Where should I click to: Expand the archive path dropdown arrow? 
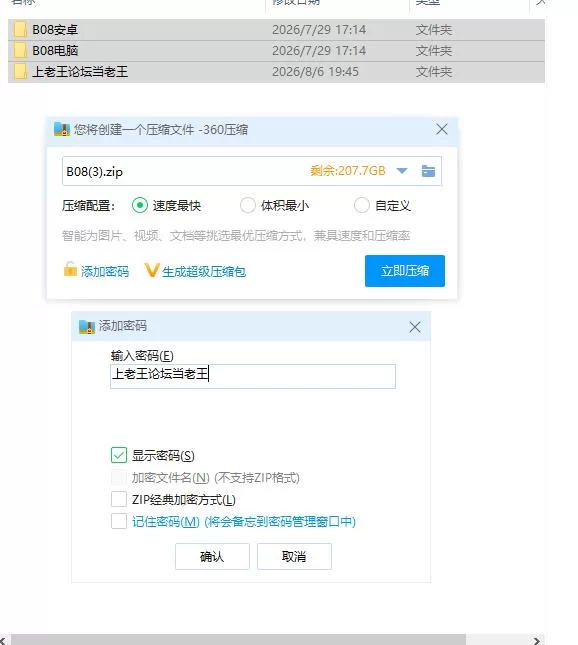pyautogui.click(x=402, y=171)
